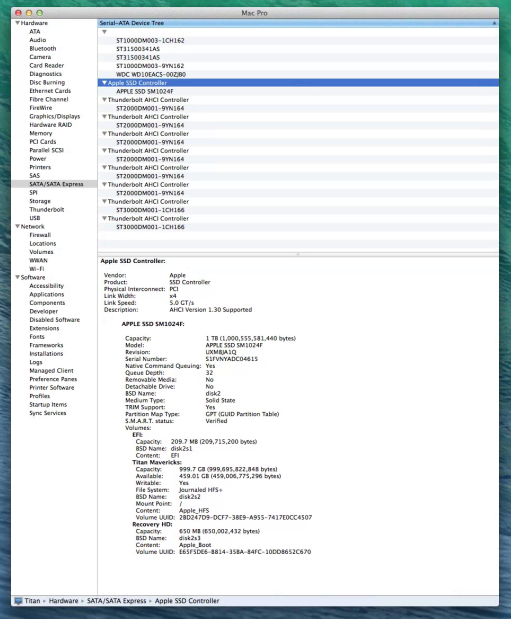
Task: Select Logs under Software
Action: [36, 362]
